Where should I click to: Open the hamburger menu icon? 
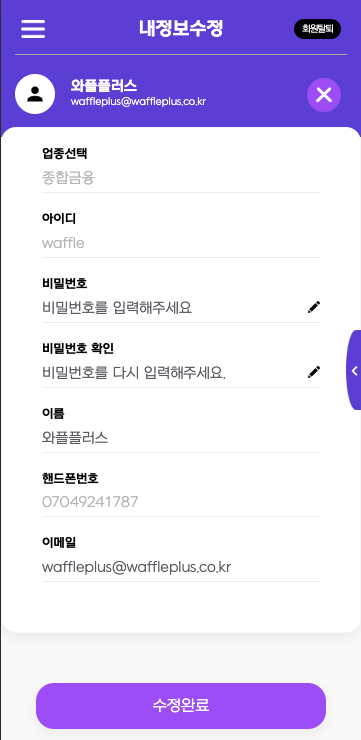pos(33,29)
